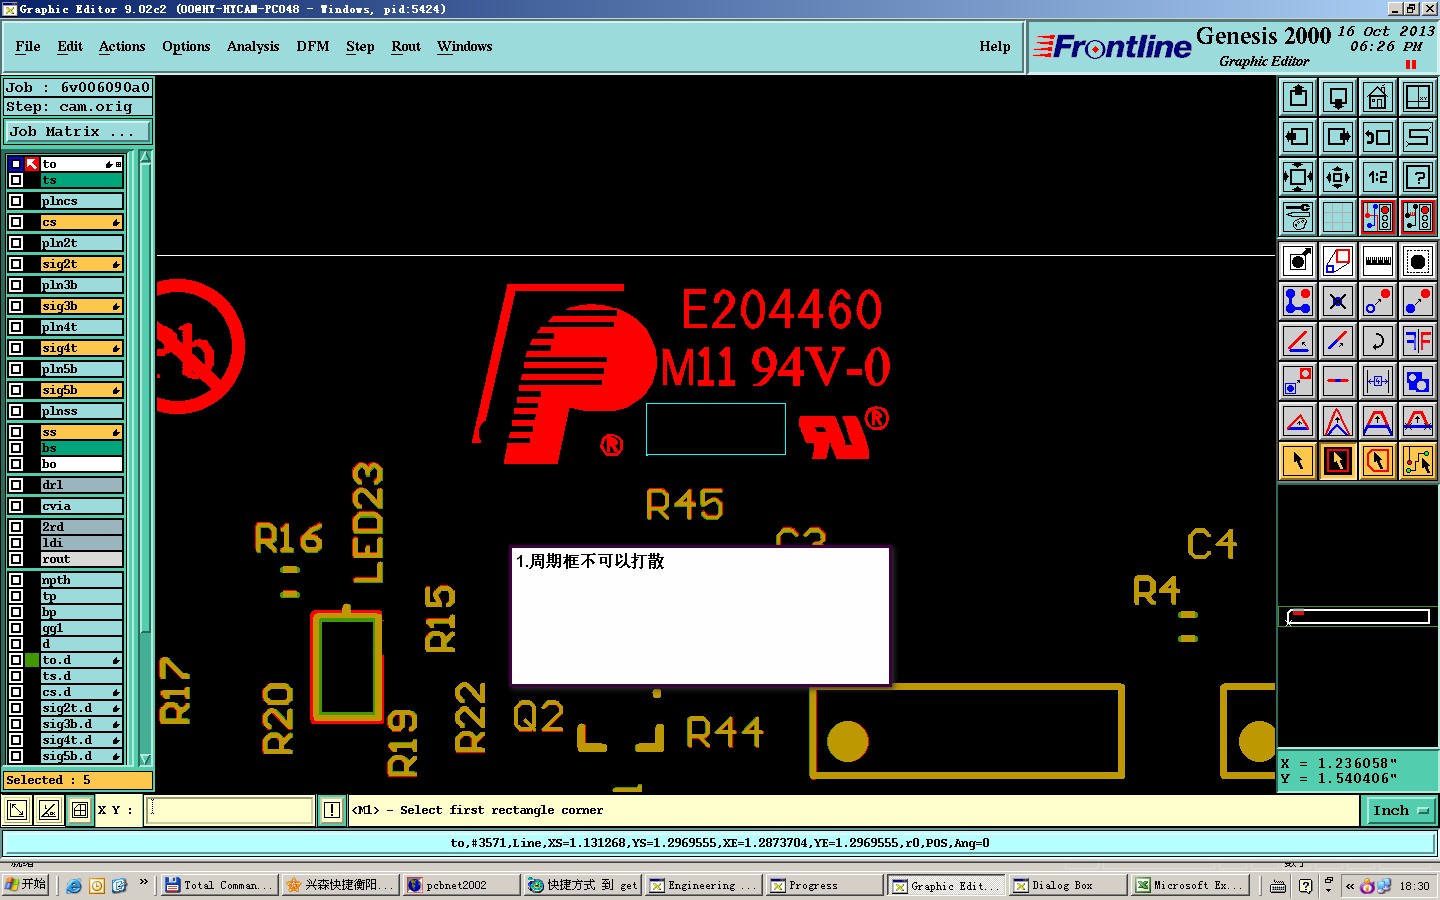Toggle display checkbox for layer to.d

click(16, 660)
